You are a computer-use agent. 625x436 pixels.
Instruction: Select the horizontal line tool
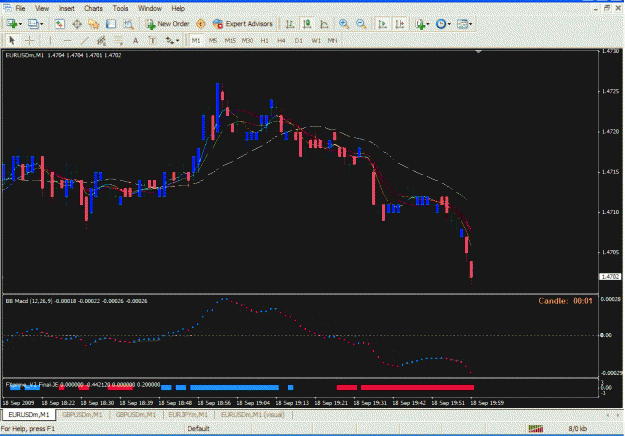pyautogui.click(x=67, y=40)
